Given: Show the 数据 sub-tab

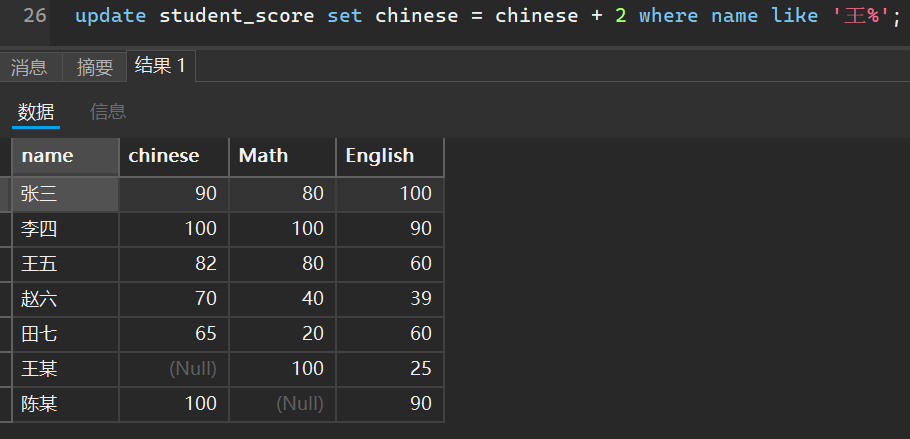Looking at the screenshot, I should pyautogui.click(x=36, y=111).
